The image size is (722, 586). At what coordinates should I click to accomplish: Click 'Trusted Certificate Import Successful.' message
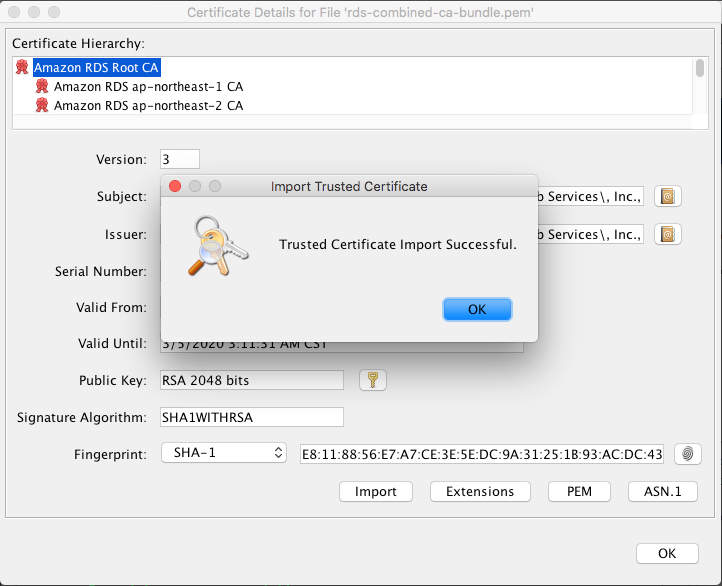click(x=398, y=244)
